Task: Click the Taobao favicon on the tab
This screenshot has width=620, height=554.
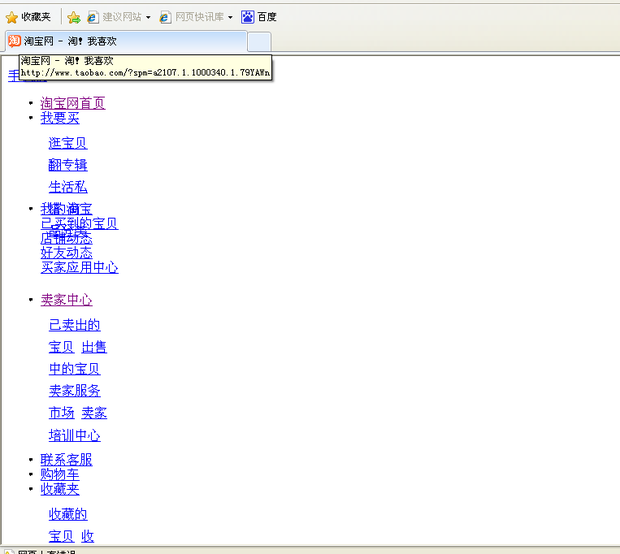Action: (x=14, y=41)
